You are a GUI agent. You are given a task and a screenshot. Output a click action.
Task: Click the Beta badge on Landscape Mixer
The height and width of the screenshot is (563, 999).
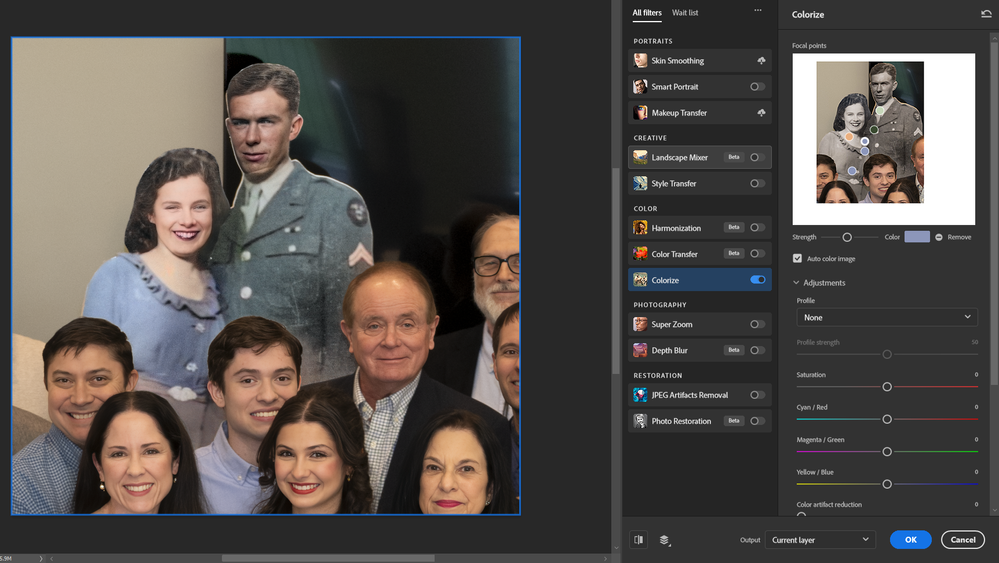pyautogui.click(x=734, y=157)
